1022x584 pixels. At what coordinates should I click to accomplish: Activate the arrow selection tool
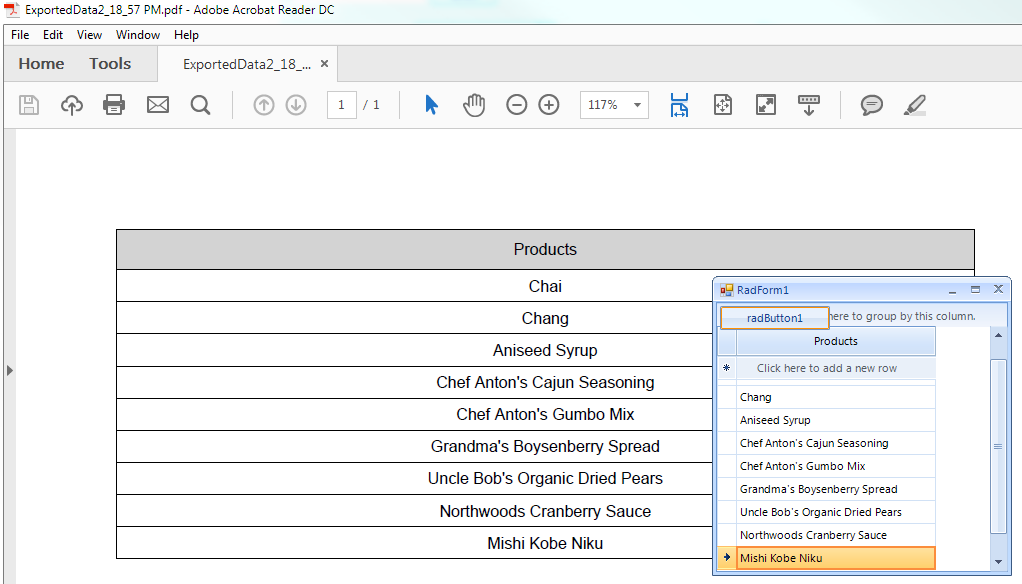(431, 105)
